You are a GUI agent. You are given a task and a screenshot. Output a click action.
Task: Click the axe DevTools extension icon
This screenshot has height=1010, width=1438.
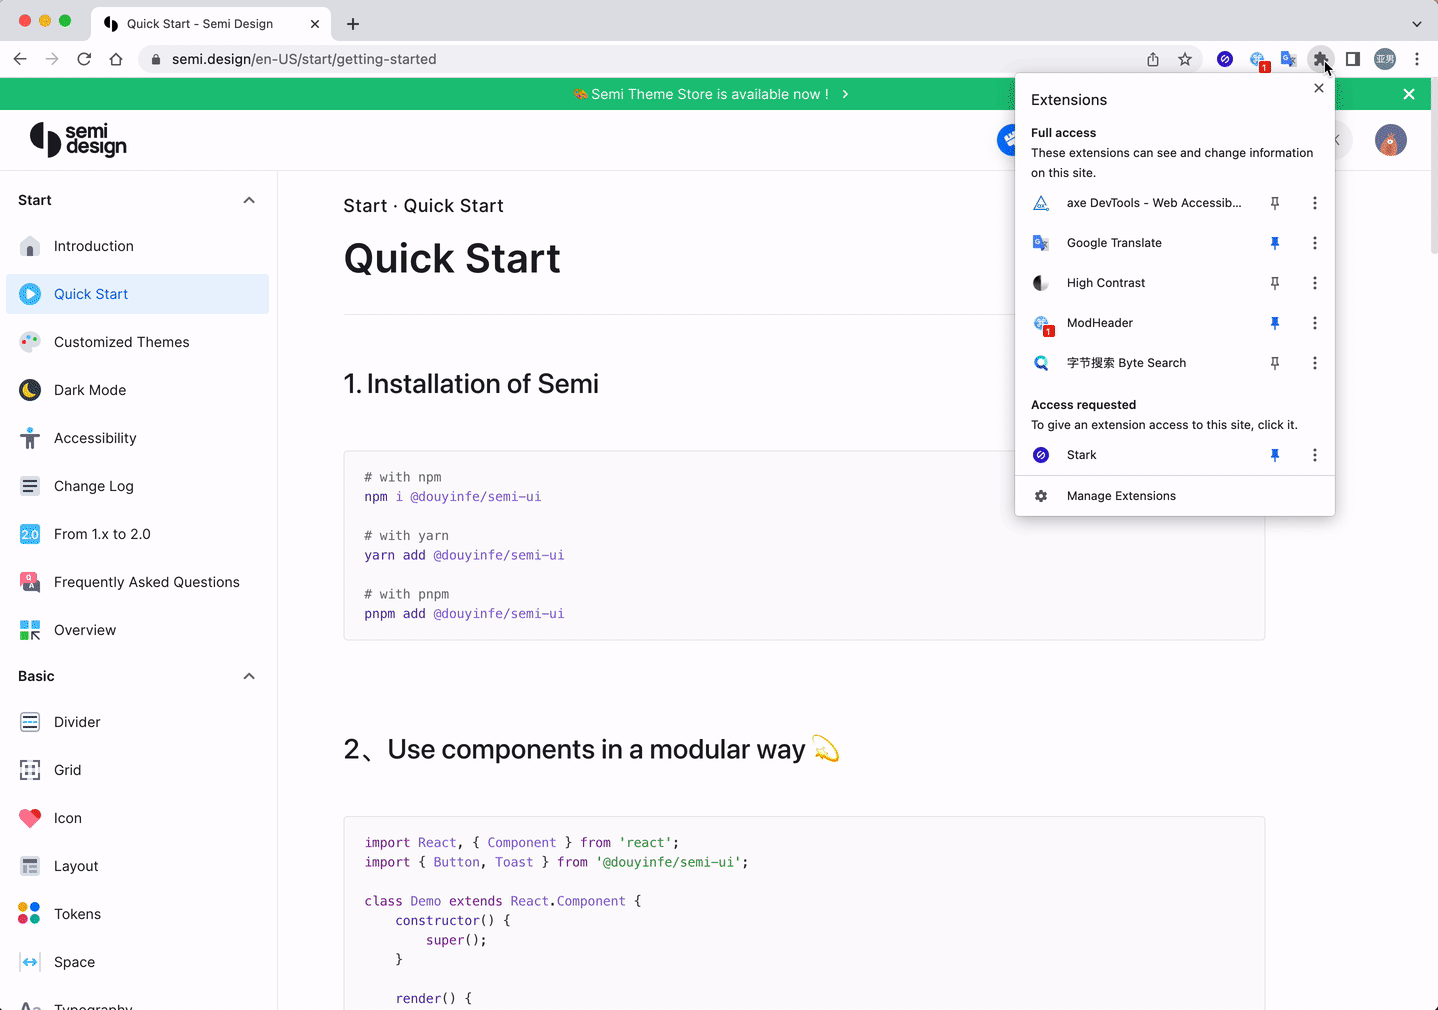[x=1041, y=203]
